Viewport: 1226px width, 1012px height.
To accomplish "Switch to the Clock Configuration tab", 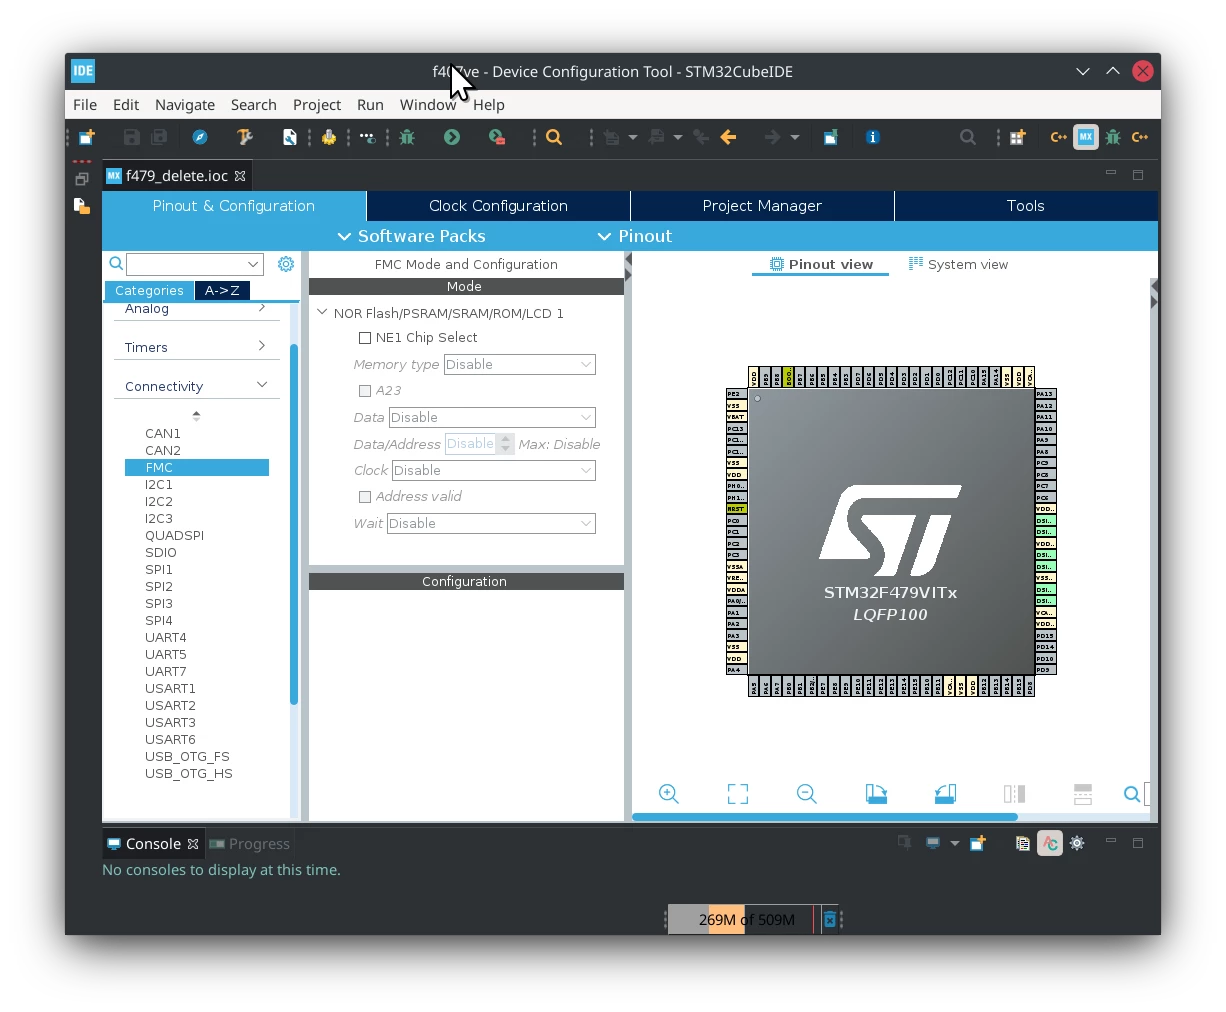I will click(x=498, y=206).
